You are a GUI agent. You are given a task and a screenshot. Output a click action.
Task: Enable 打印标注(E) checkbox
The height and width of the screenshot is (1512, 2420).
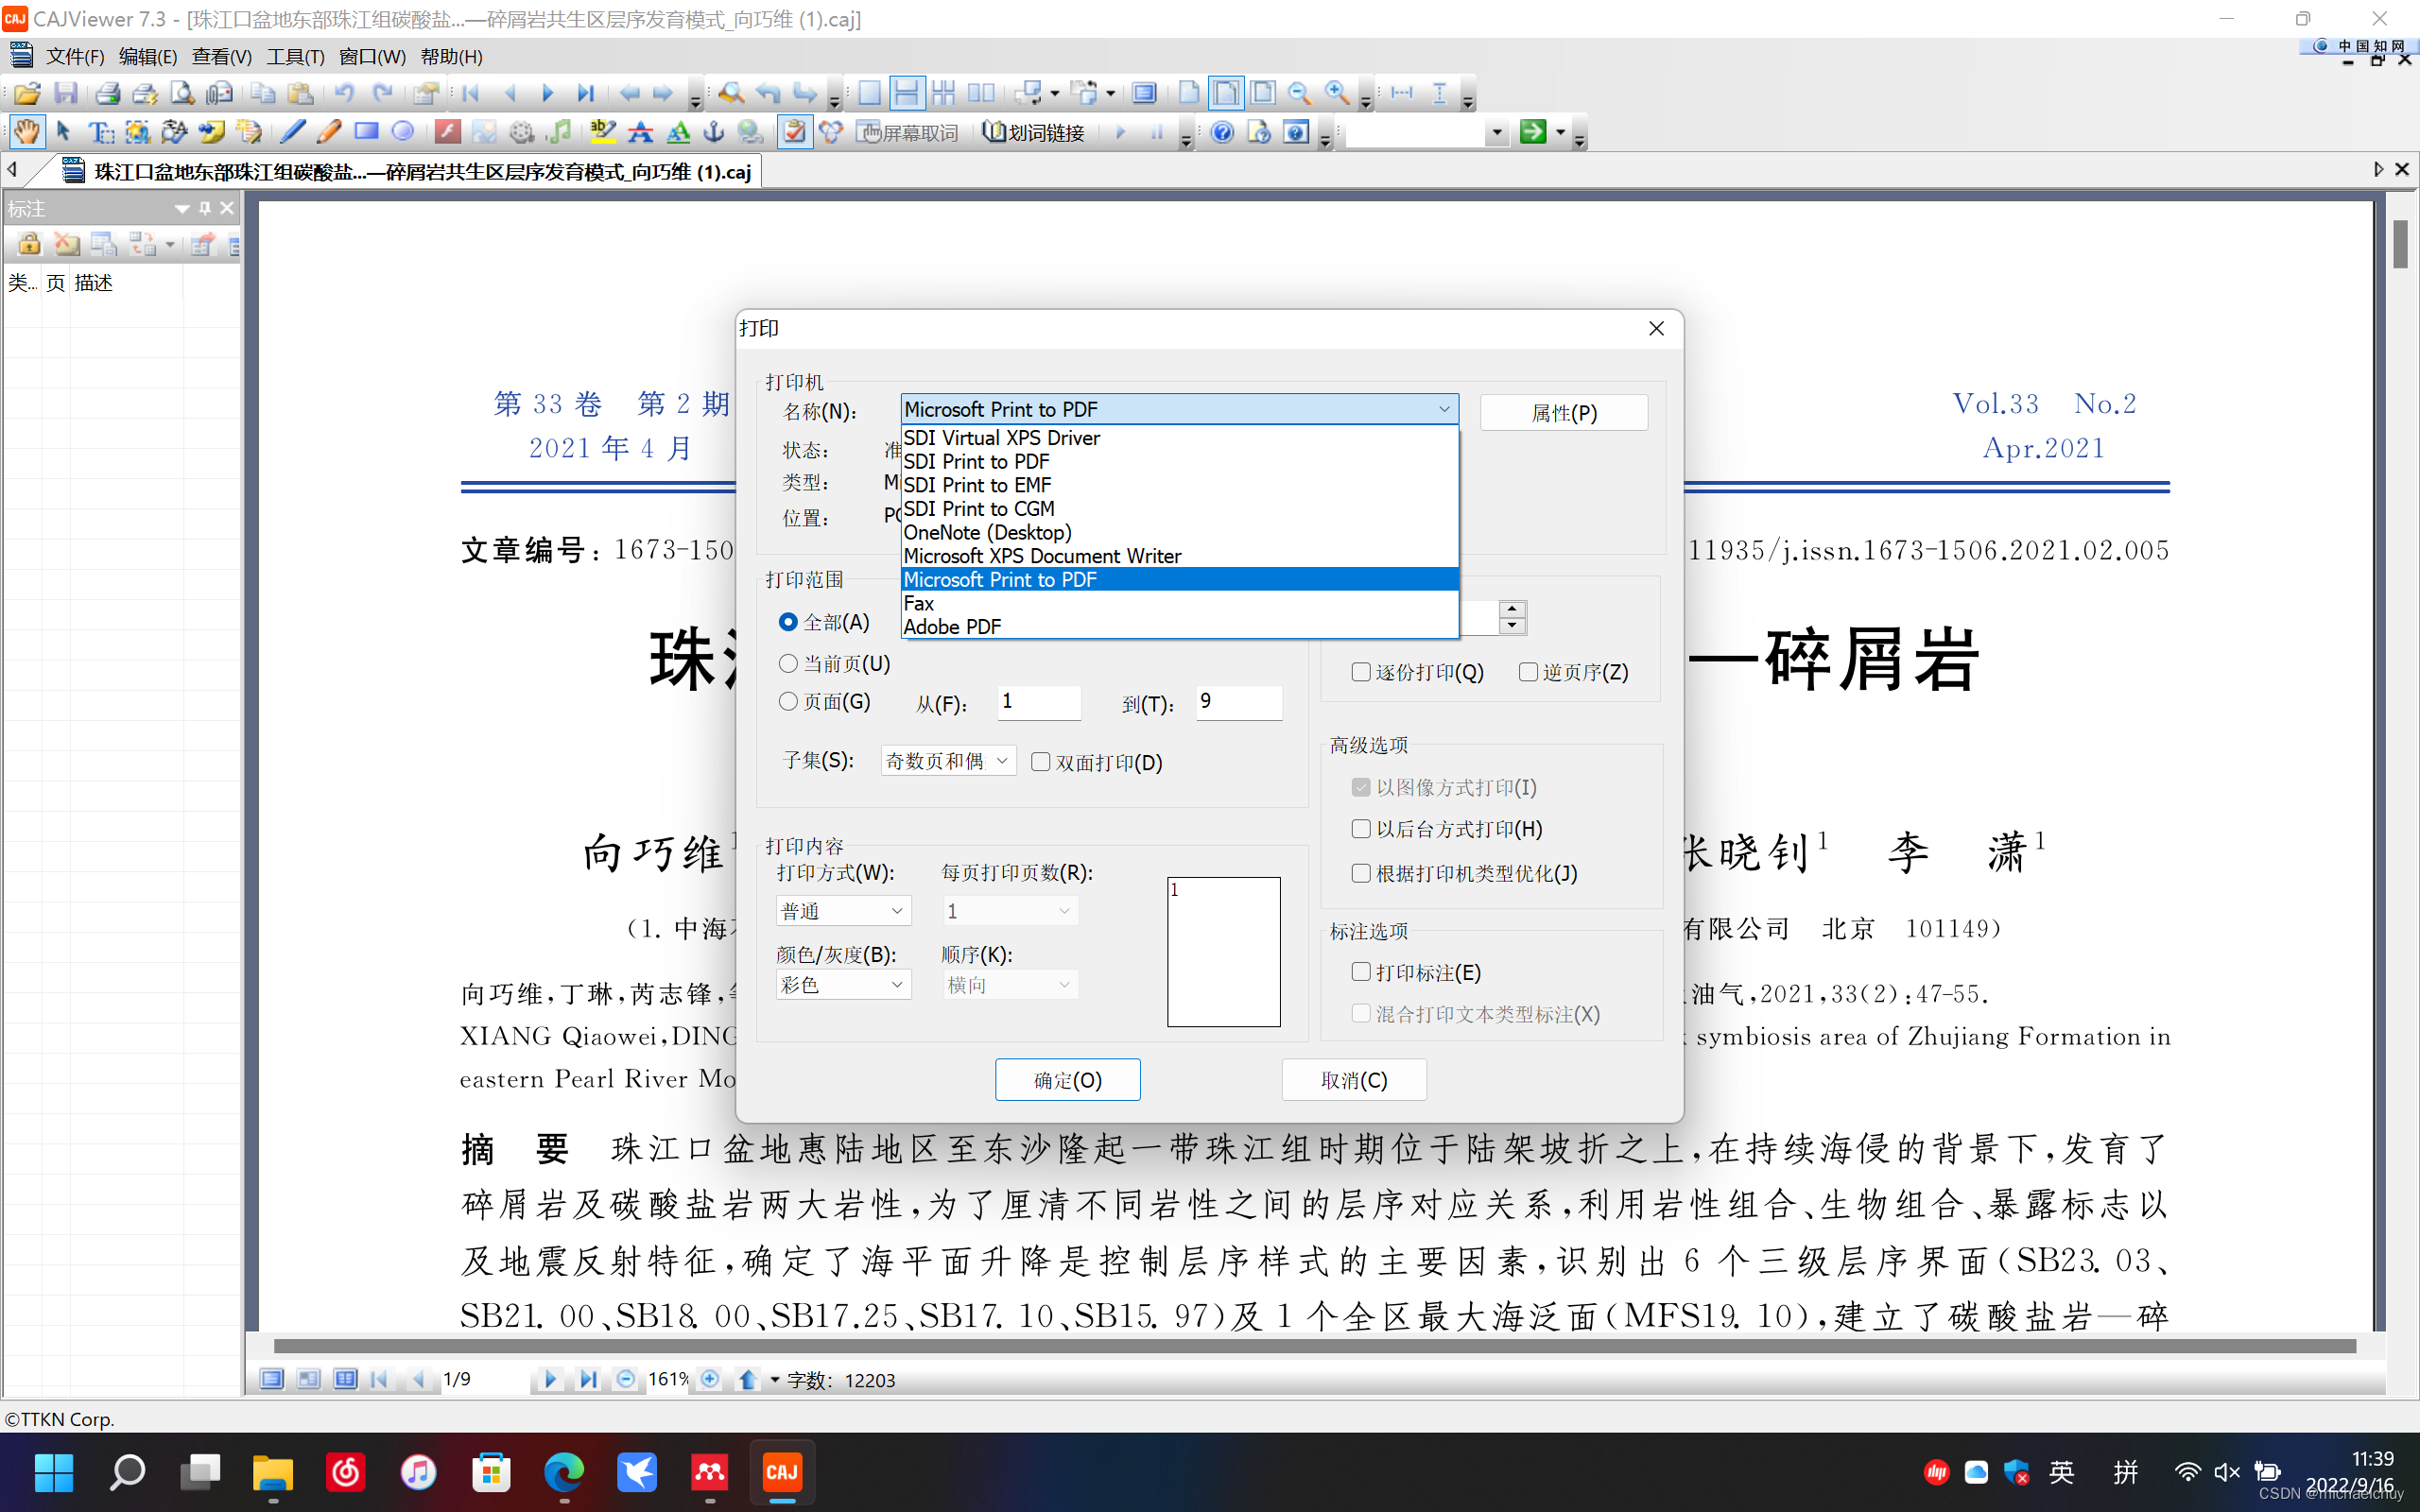point(1360,972)
